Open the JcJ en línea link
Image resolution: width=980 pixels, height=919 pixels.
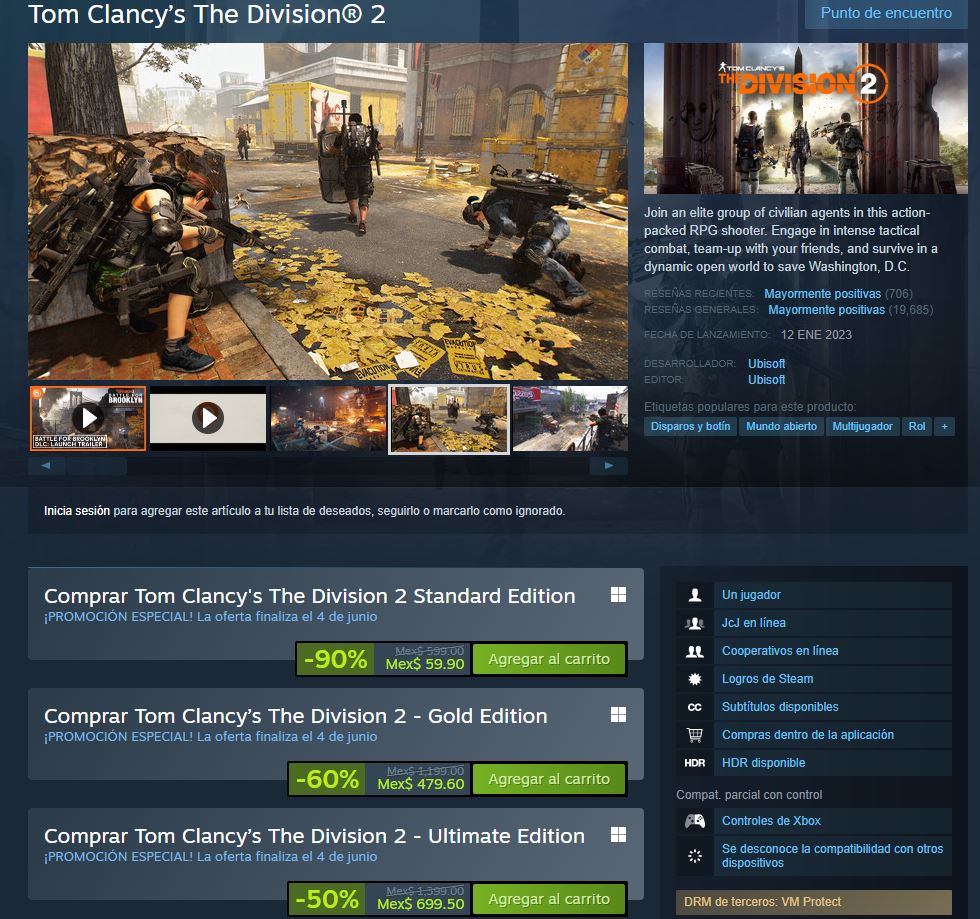(x=754, y=623)
